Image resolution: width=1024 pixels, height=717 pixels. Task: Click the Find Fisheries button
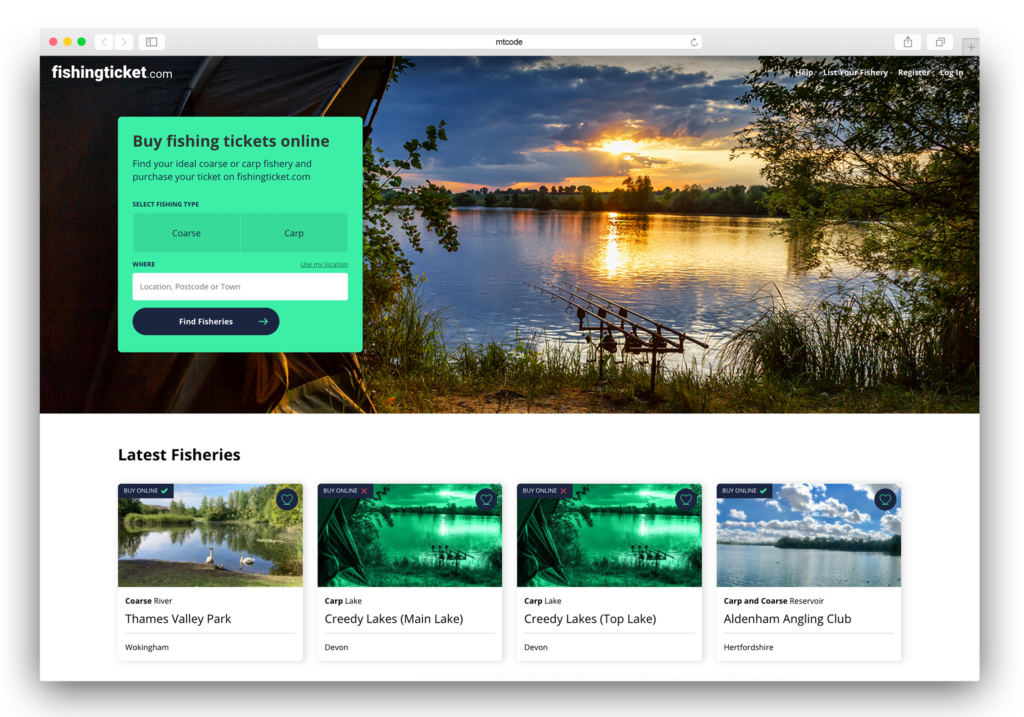coord(205,321)
